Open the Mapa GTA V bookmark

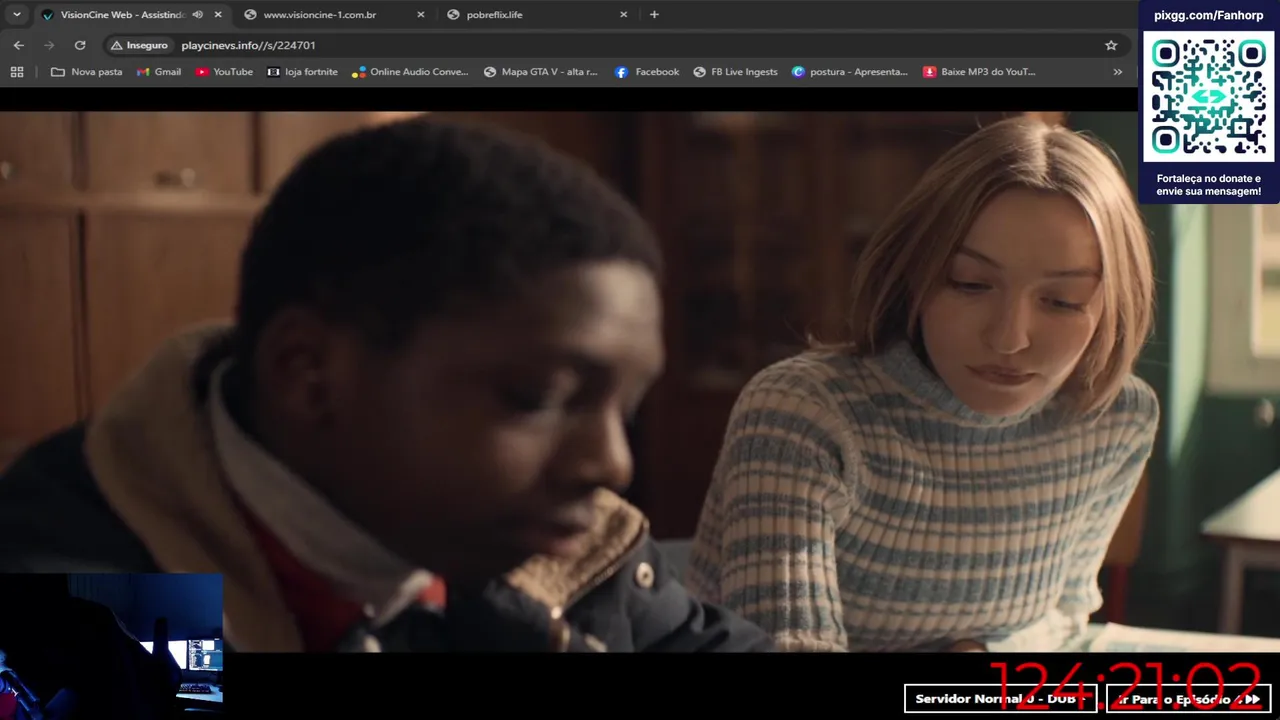pyautogui.click(x=541, y=72)
